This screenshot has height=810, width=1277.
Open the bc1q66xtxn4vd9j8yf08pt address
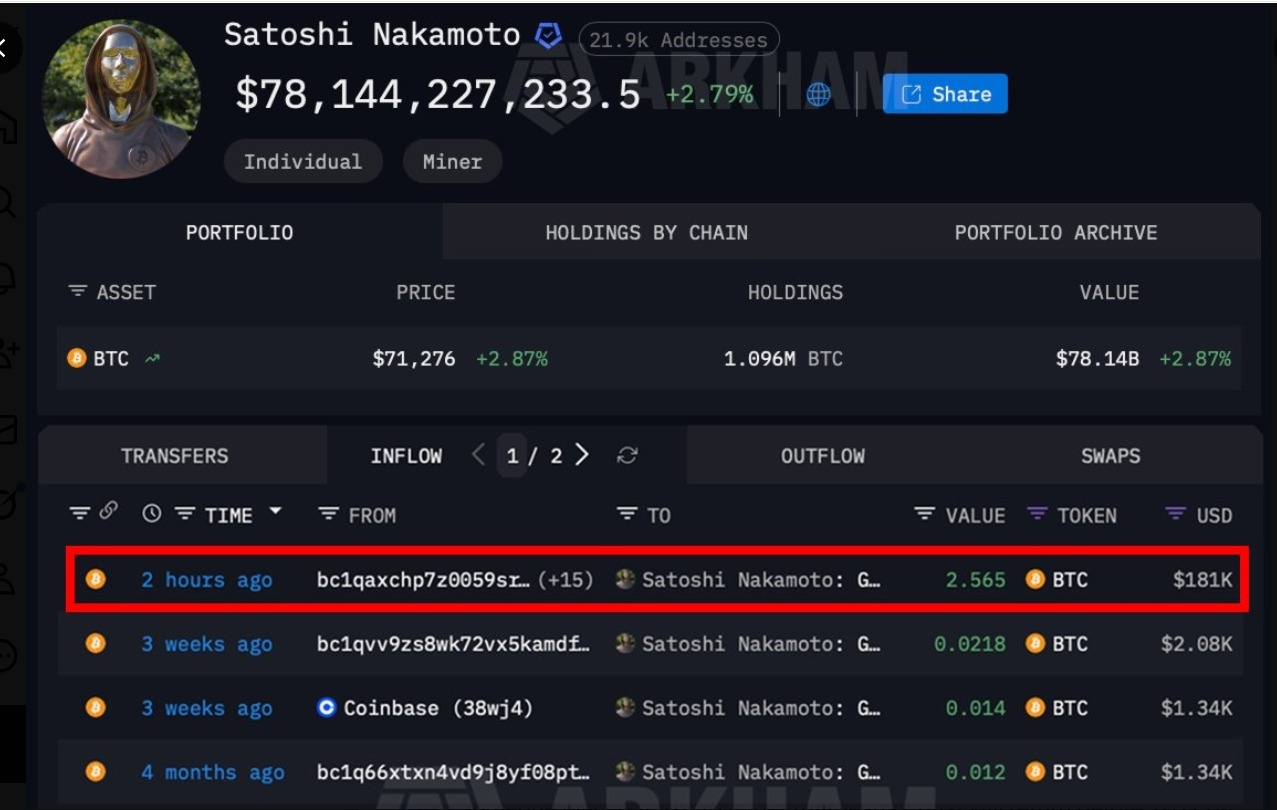[454, 772]
